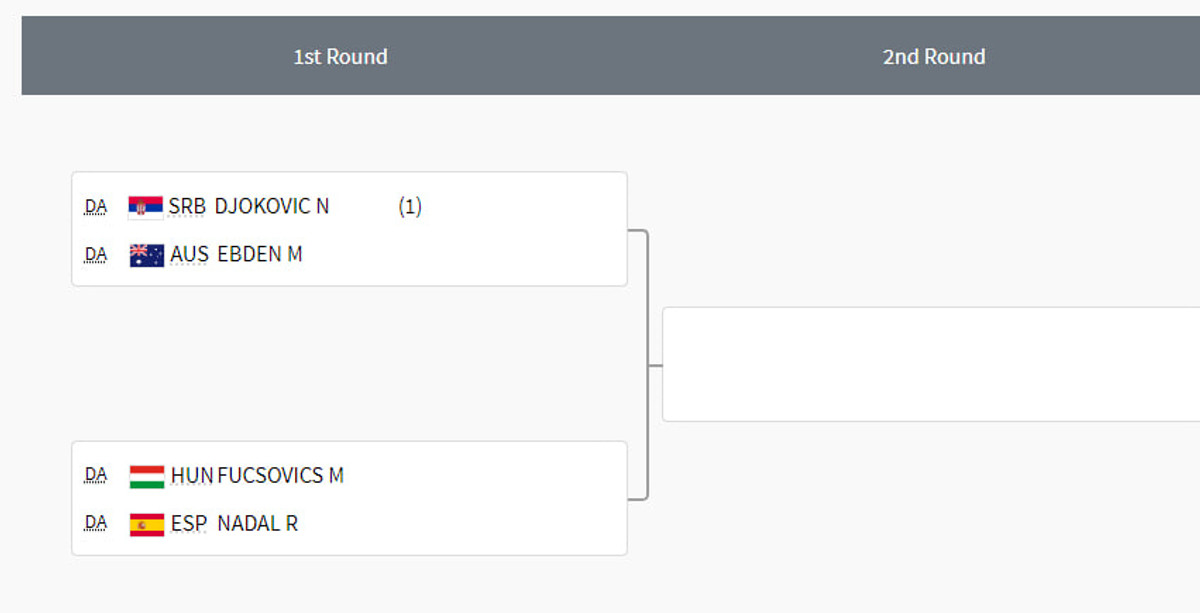The width and height of the screenshot is (1200, 613).
Task: Open player FUCSOVICS M
Action: tap(280, 476)
